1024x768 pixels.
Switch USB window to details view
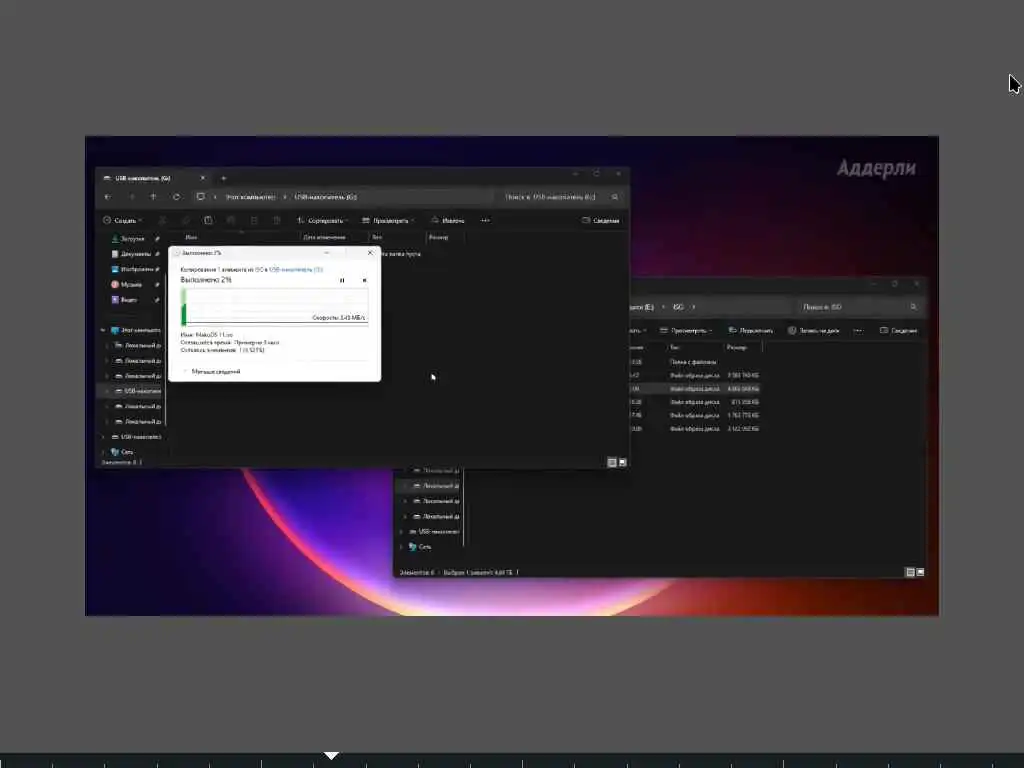tap(612, 462)
